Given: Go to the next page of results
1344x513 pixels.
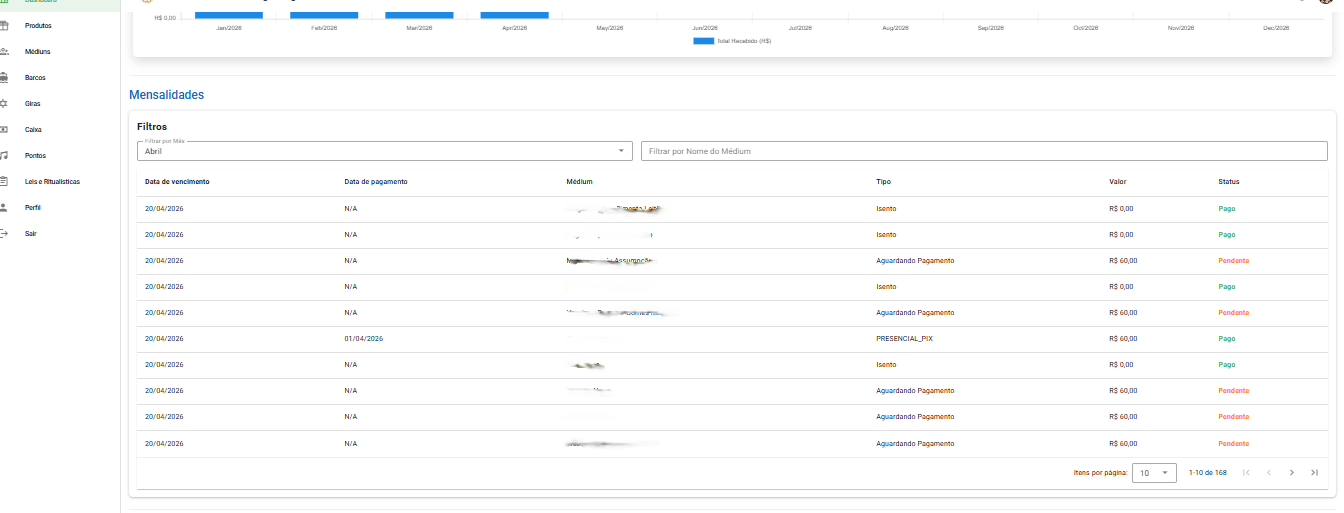Looking at the screenshot, I should coord(1291,472).
